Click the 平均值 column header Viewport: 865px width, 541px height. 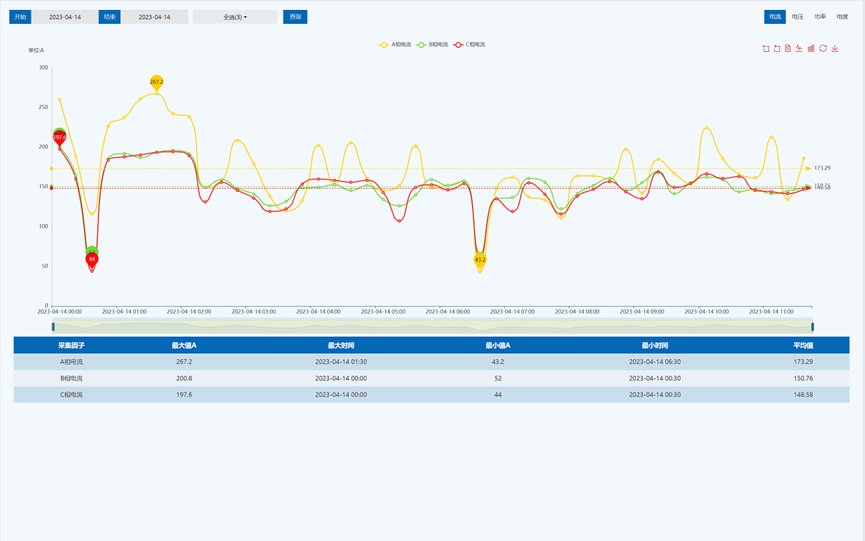point(803,346)
